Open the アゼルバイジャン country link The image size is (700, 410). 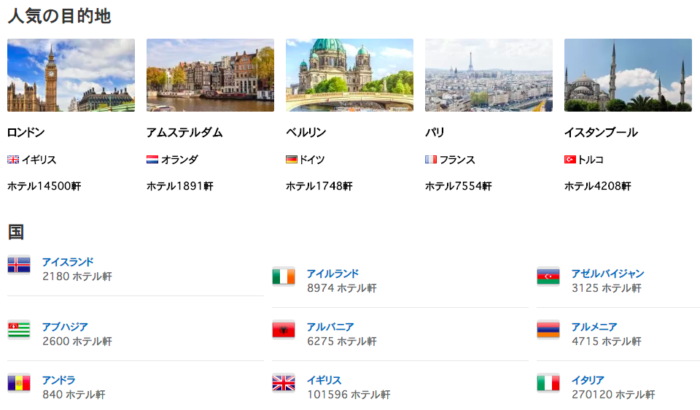point(607,274)
